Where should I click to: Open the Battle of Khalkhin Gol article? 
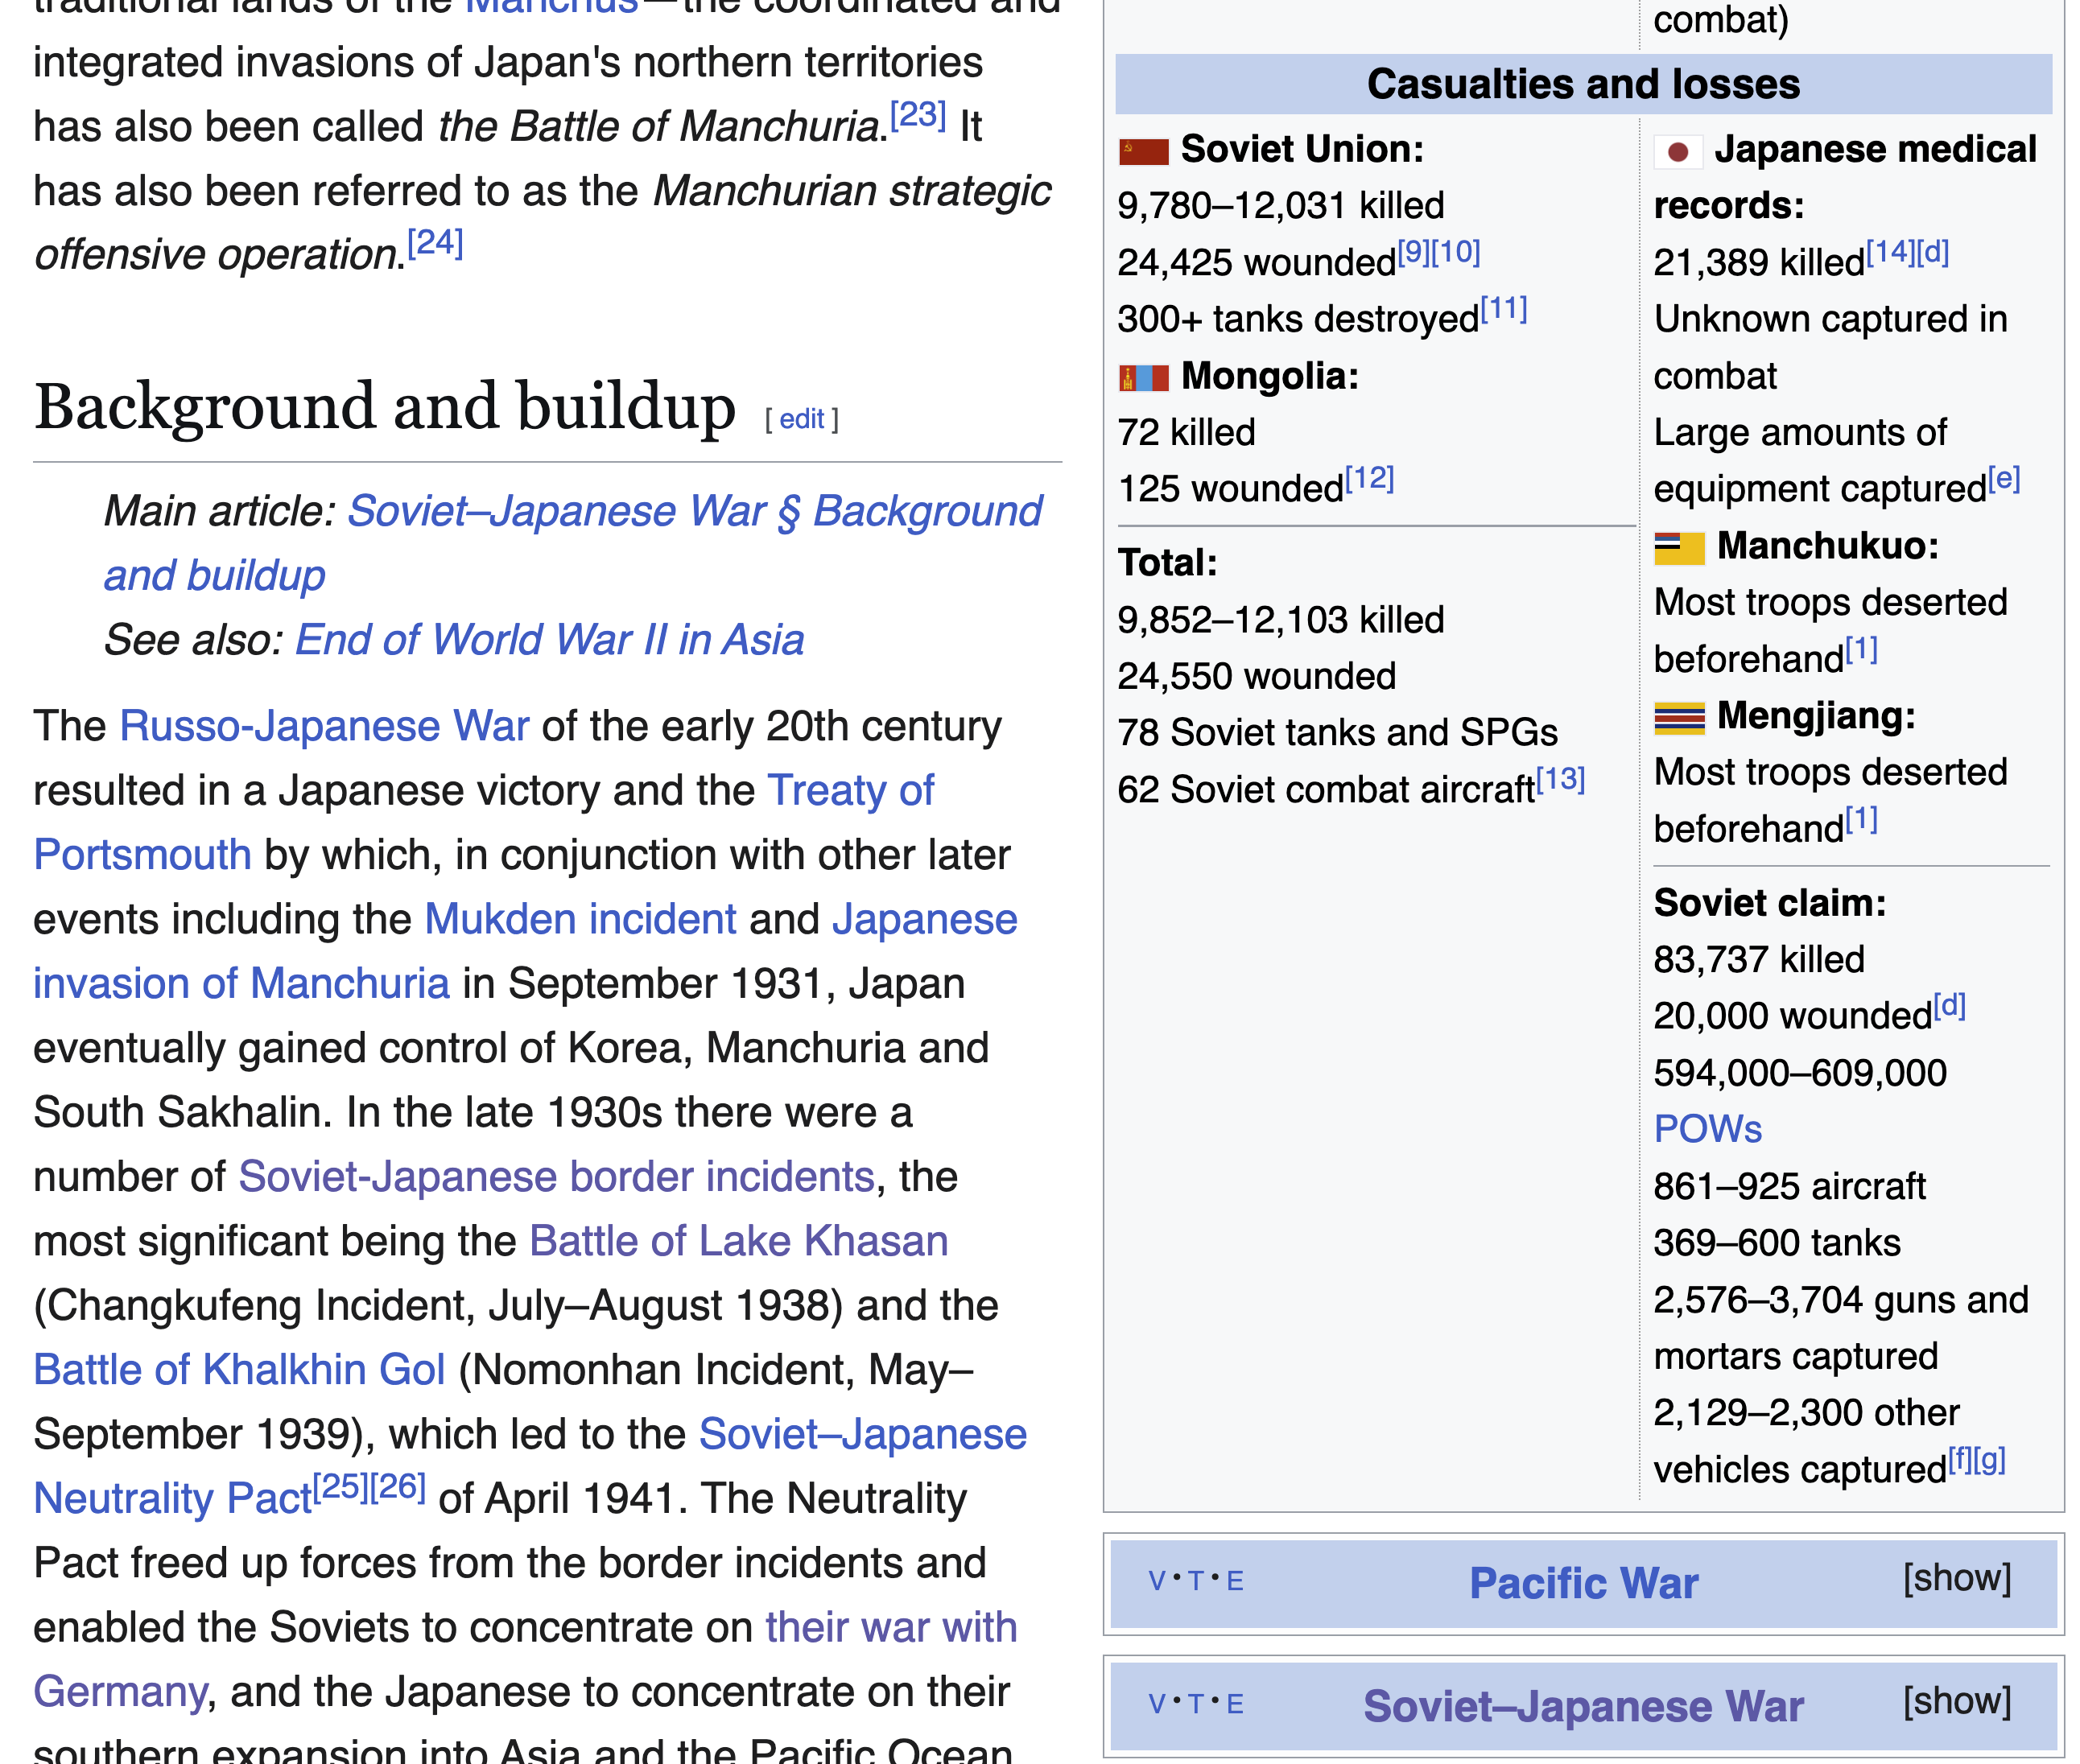(239, 1370)
